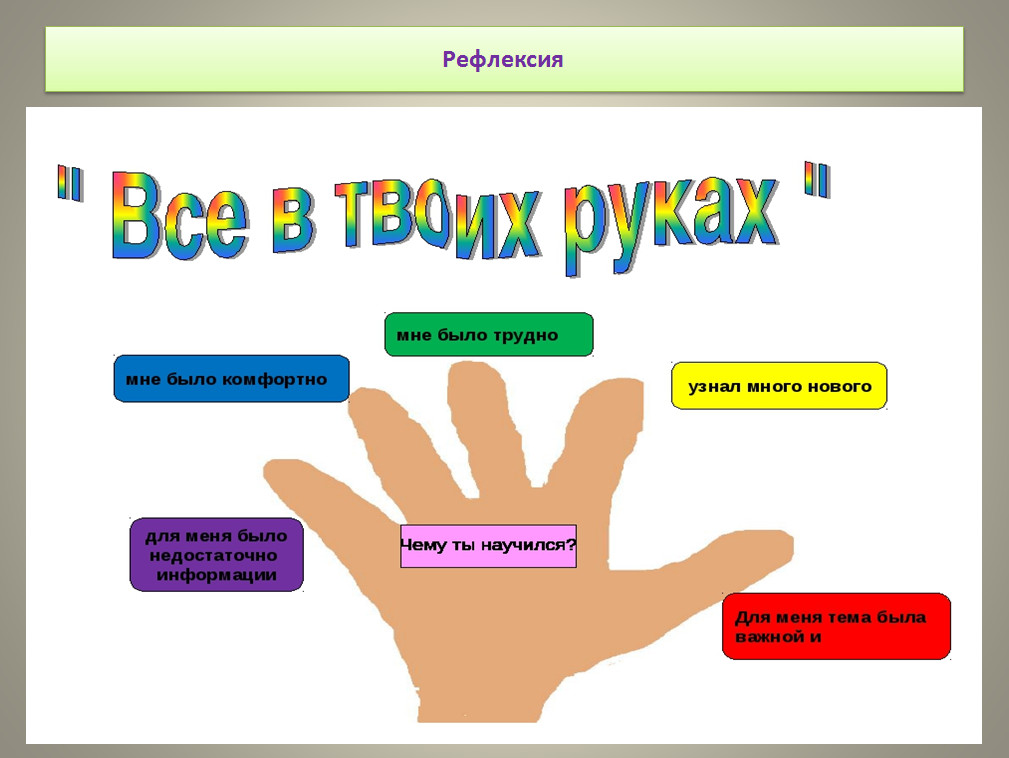Click the rainbow "Все в твоих руках" WordArt
This screenshot has width=1009, height=758.
444,217
